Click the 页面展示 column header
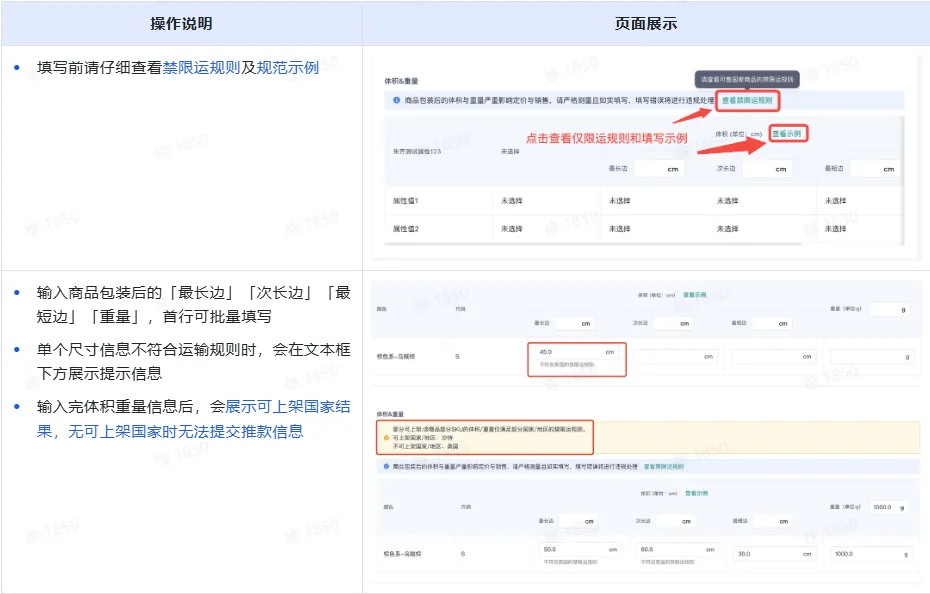 (646, 24)
